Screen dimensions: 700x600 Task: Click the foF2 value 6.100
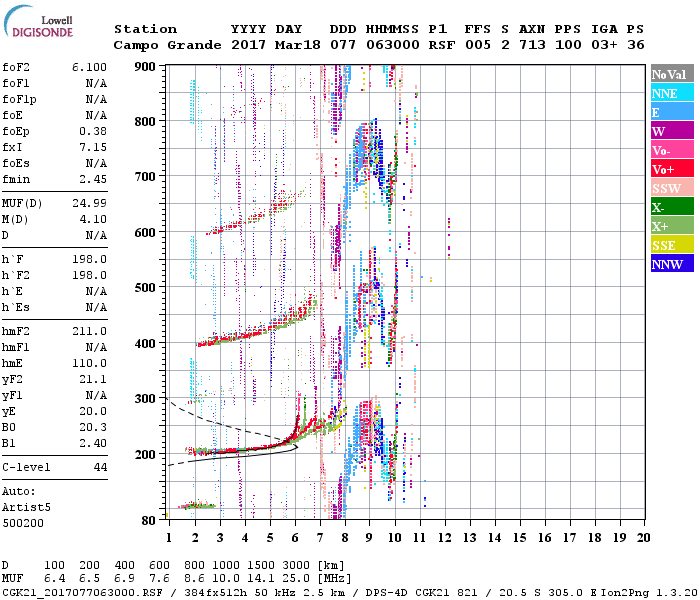(x=89, y=67)
